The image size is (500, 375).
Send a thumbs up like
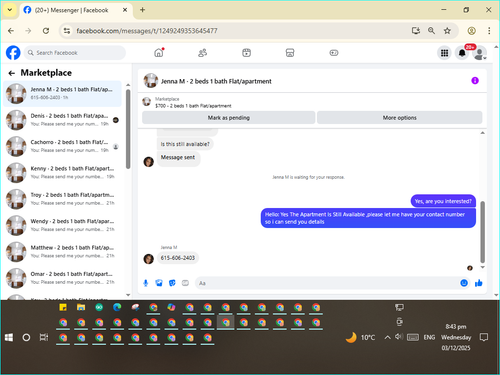pyautogui.click(x=479, y=283)
